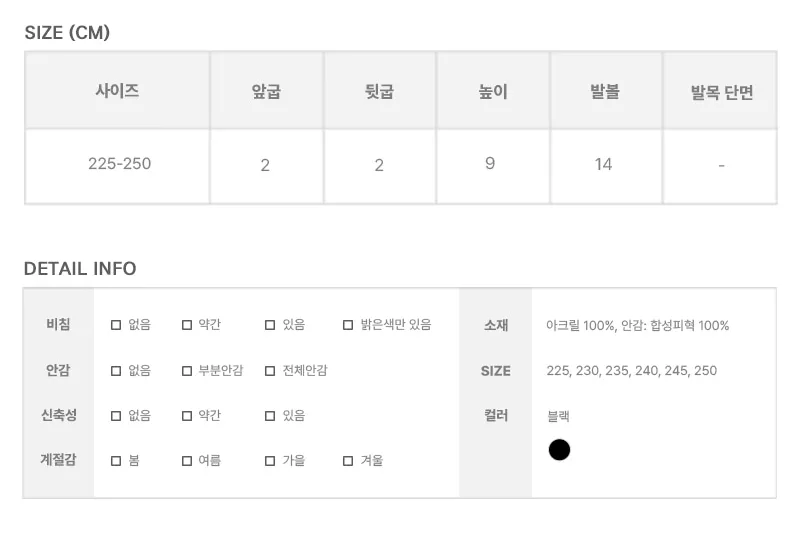Tick the 가을 season checkbox
The height and width of the screenshot is (547, 800).
(x=270, y=461)
